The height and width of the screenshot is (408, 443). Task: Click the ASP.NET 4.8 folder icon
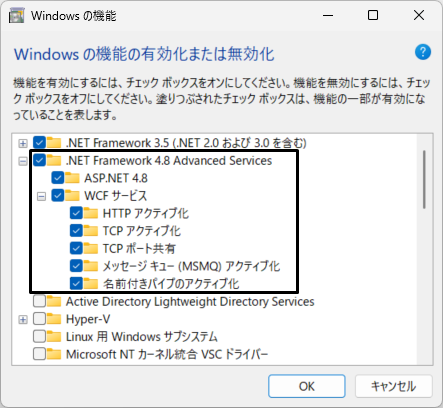(72, 178)
